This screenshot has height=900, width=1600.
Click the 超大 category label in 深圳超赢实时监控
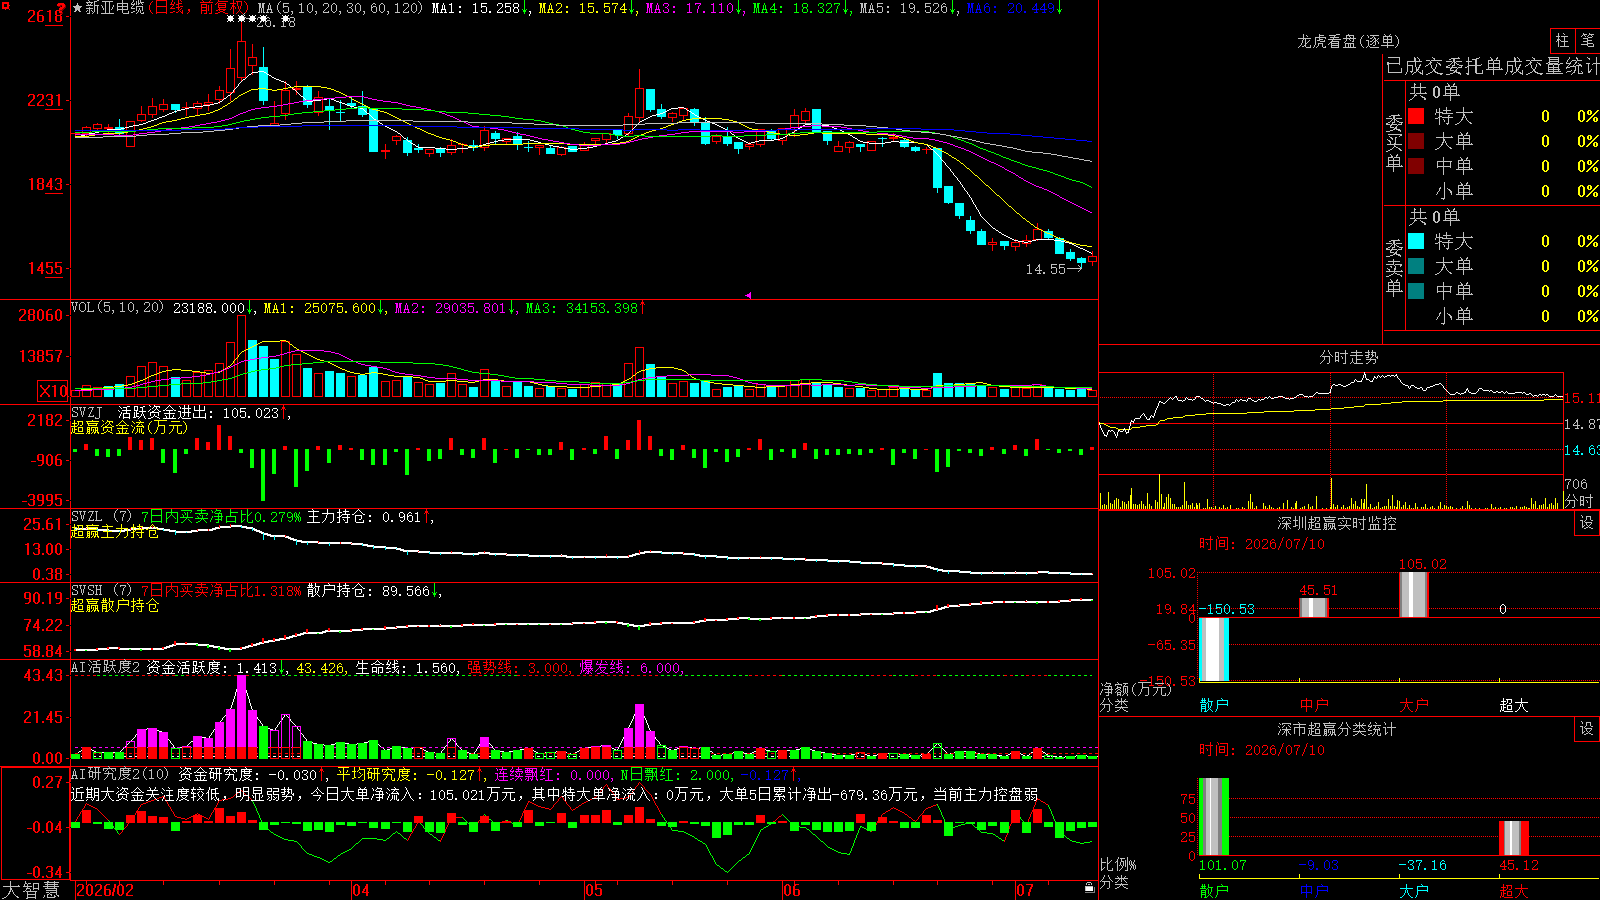(1514, 705)
